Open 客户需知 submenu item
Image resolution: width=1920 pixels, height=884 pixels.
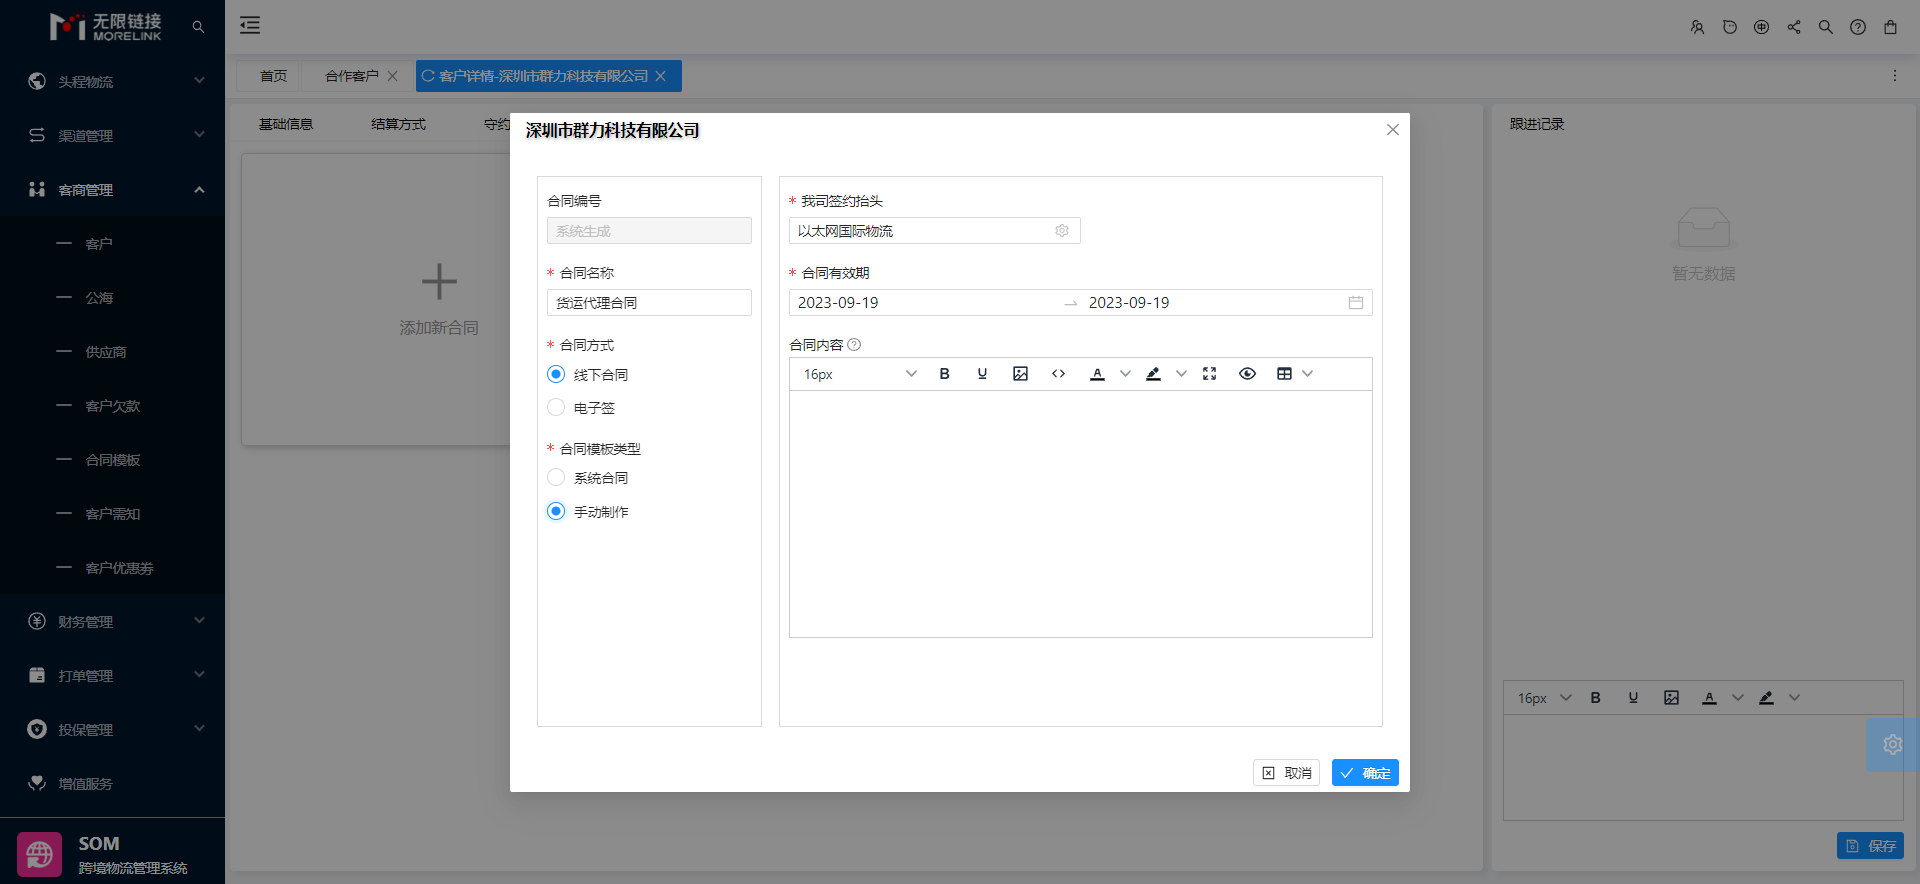[x=112, y=513]
